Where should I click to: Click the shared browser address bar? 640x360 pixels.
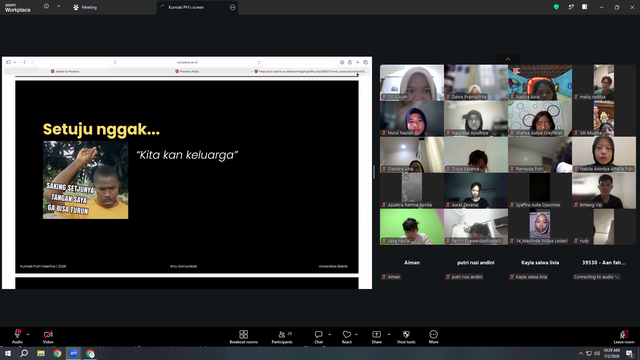pos(187,62)
